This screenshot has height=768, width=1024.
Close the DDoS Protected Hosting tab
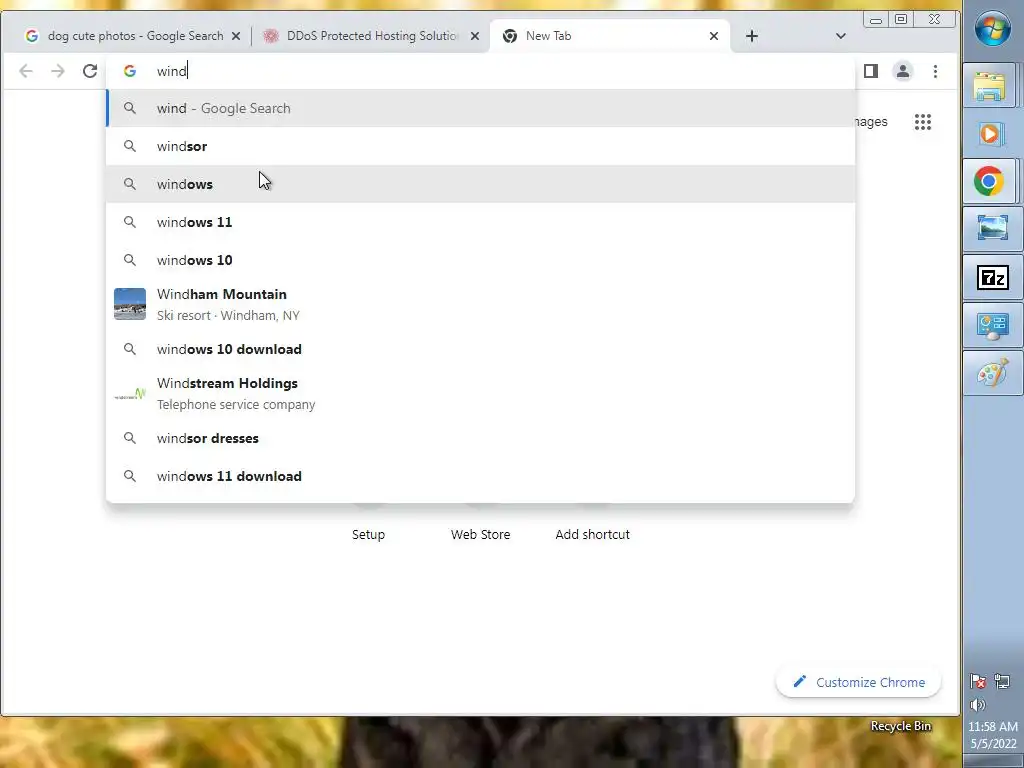tap(475, 36)
